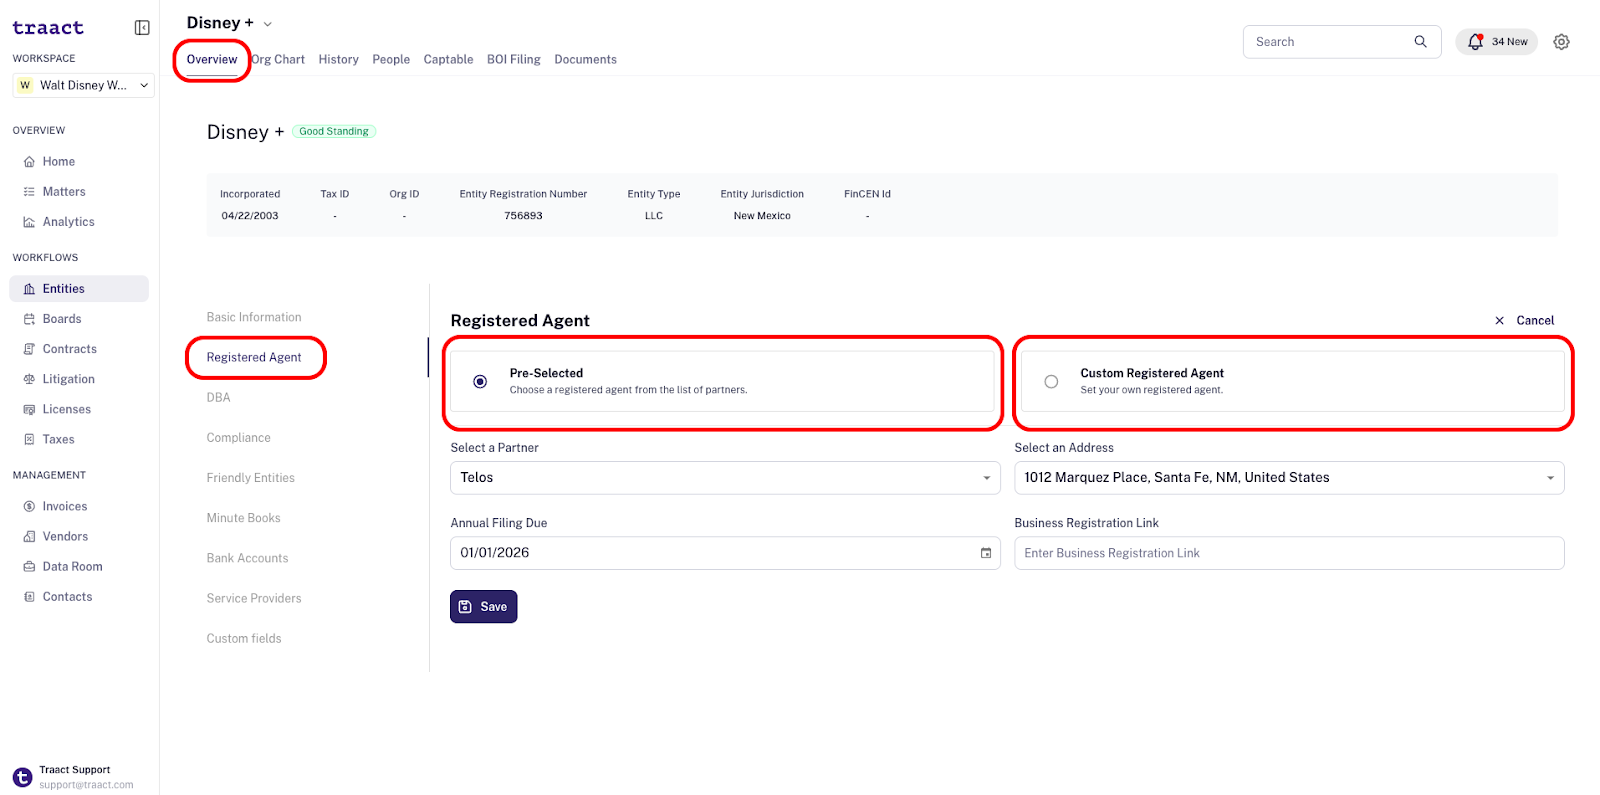Screen dimensions: 1600x795
Task: Open the Walt Disney workspace dropdown
Action: 83,85
